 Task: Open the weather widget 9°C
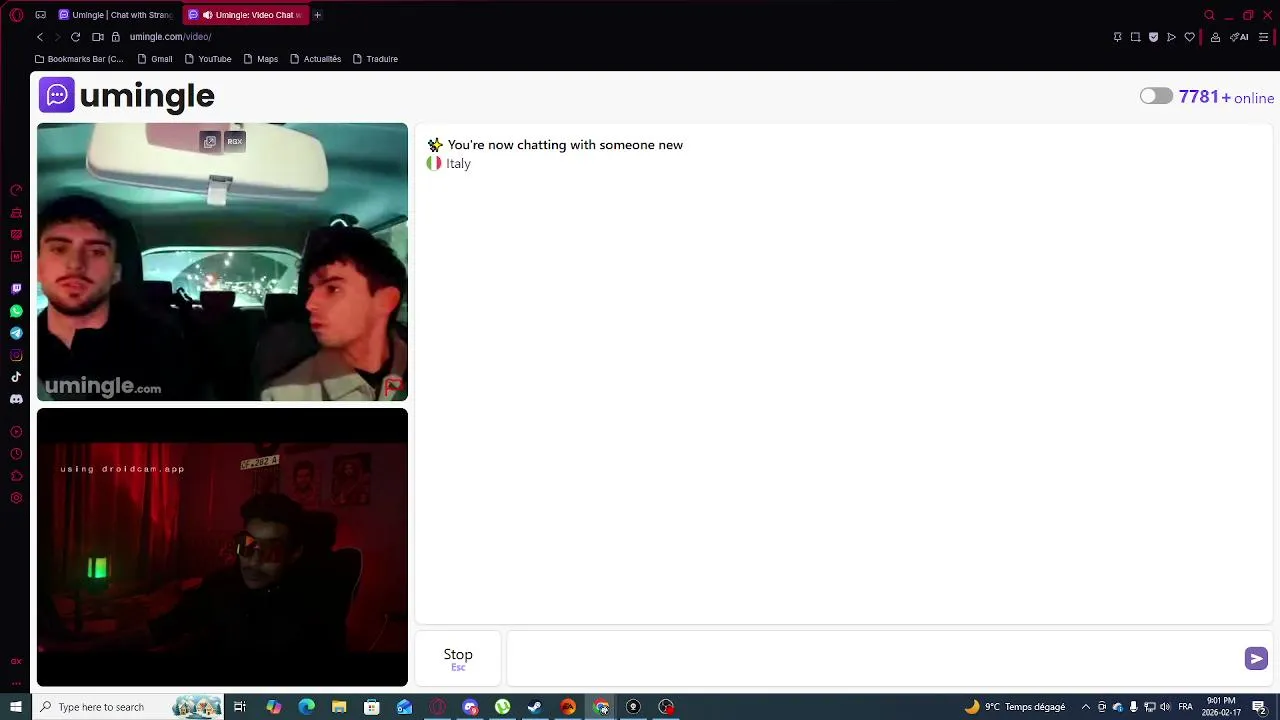coord(1015,707)
